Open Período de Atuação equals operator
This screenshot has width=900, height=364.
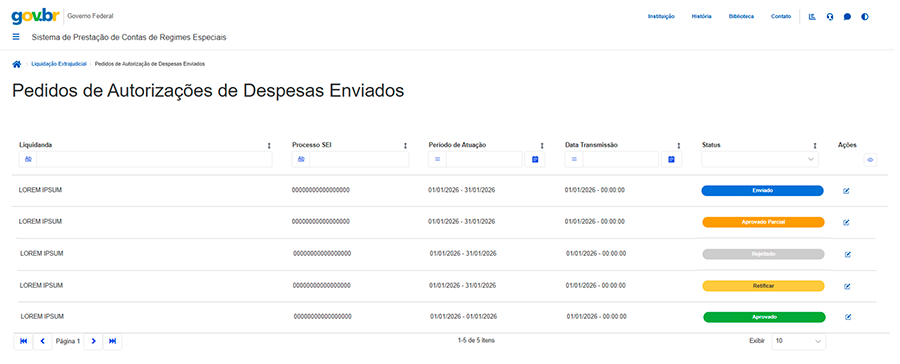click(437, 159)
